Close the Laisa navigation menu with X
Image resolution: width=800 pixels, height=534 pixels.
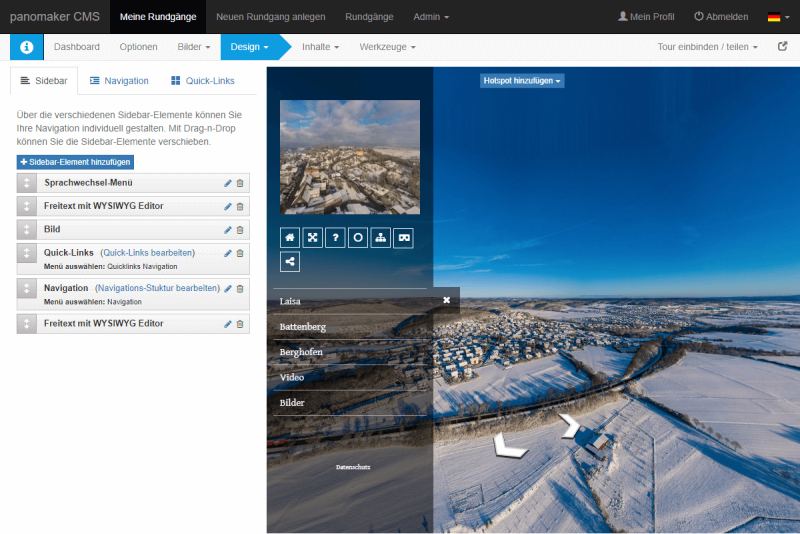coord(447,300)
